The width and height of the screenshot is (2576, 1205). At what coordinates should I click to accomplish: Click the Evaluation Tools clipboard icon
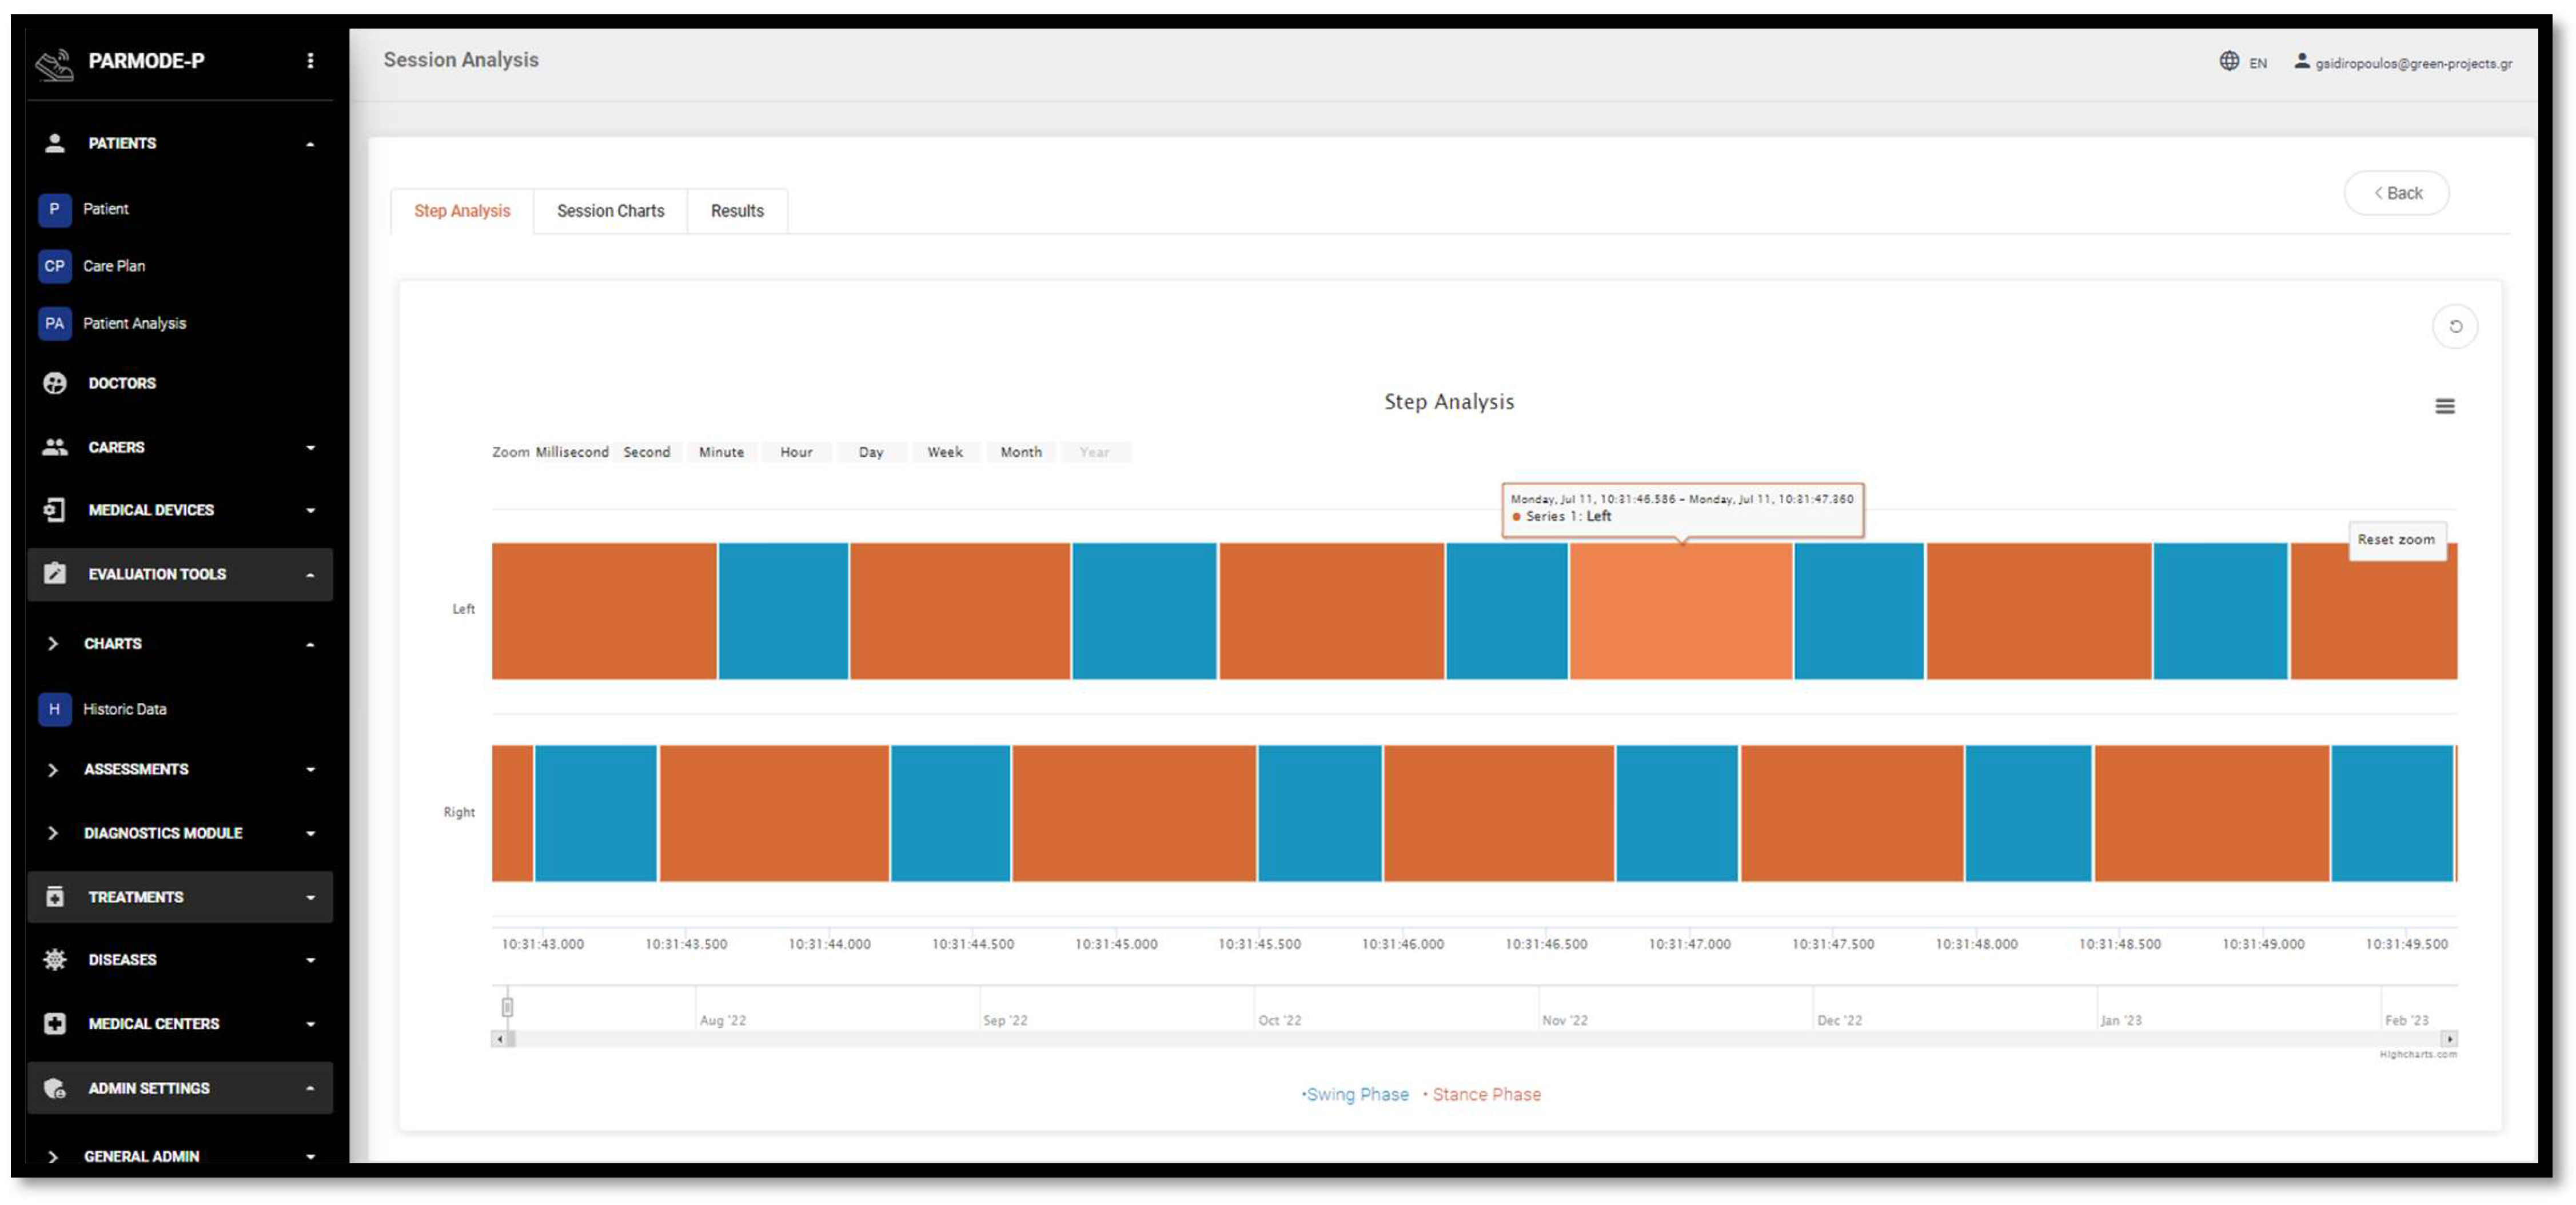(55, 574)
